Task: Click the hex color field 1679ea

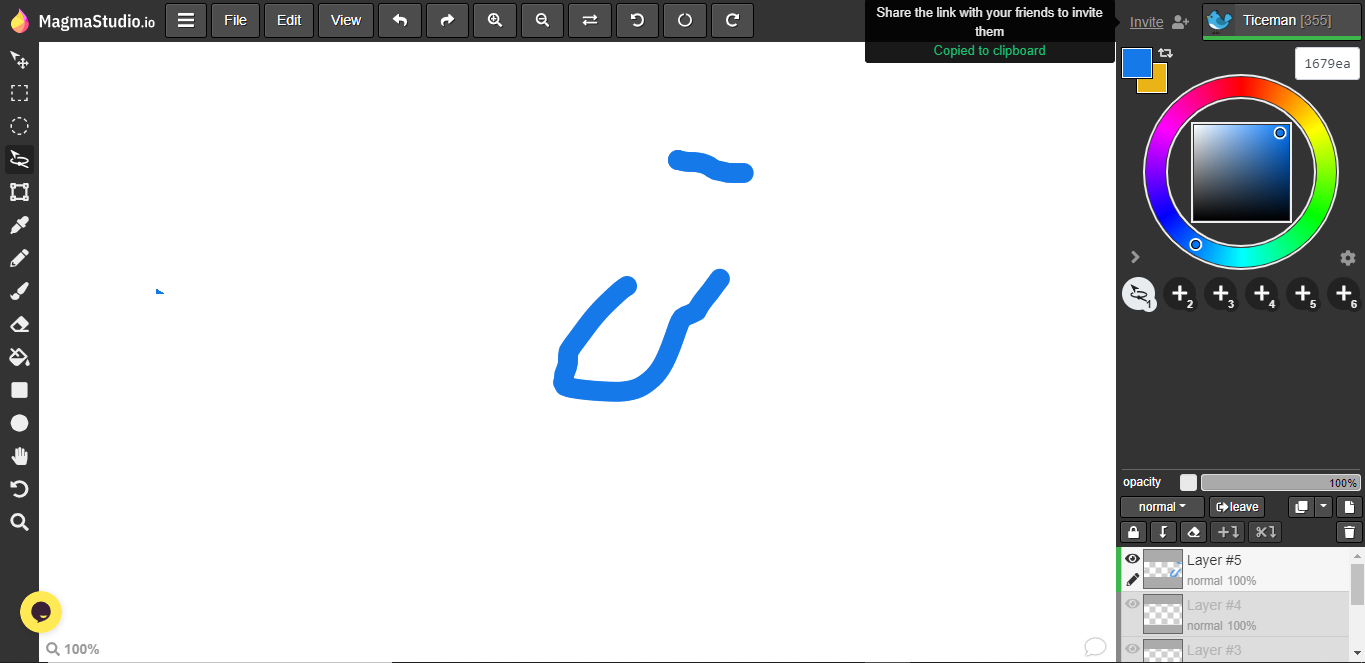Action: 1327,63
